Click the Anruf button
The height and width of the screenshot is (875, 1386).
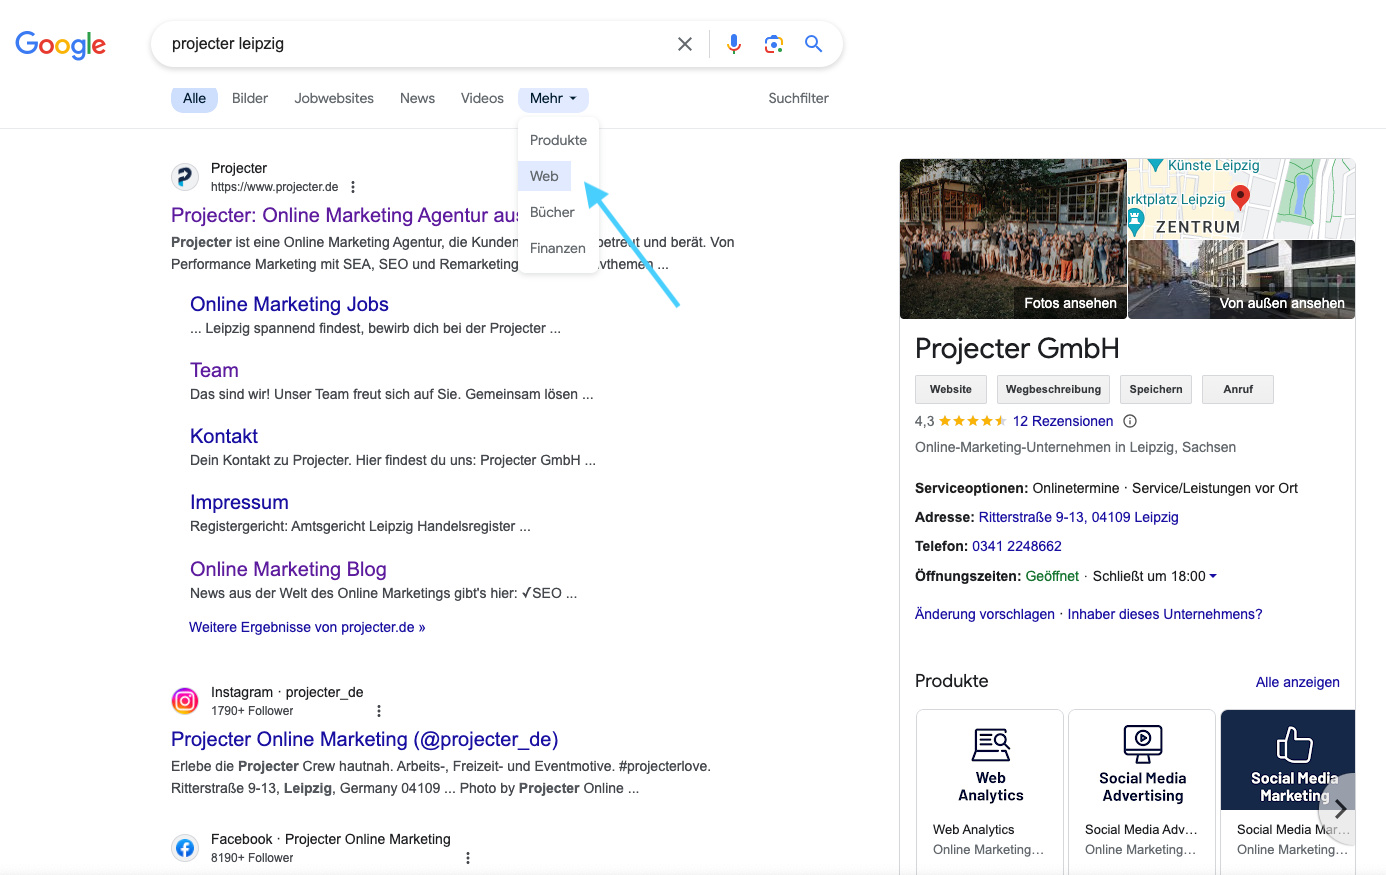[1238, 389]
